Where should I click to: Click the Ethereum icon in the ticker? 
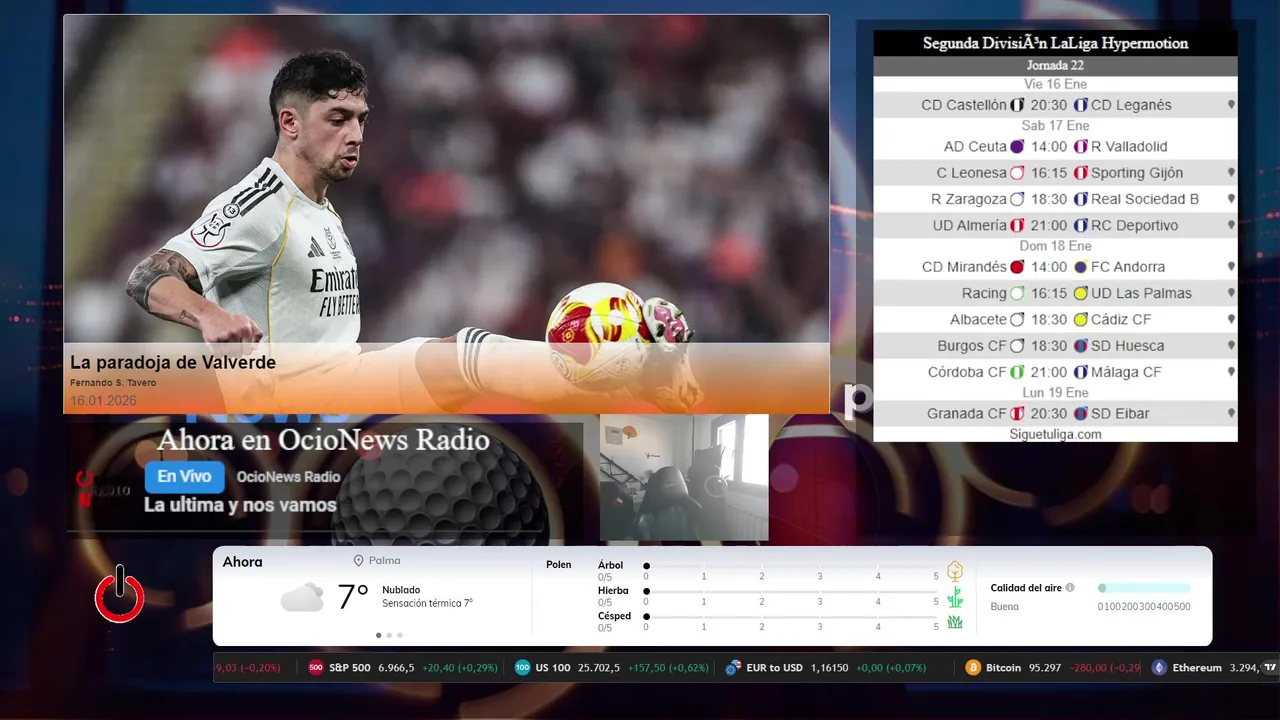pos(1159,667)
